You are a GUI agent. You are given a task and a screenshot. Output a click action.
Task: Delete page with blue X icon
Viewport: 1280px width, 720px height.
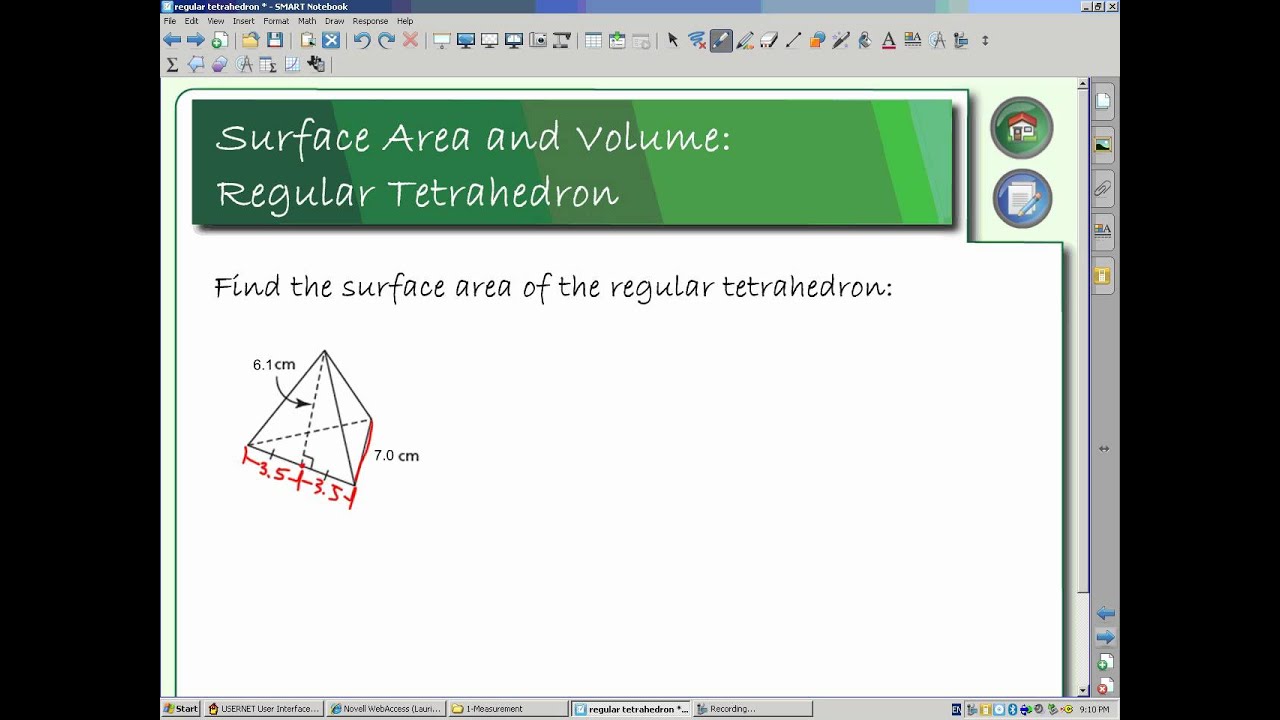(x=331, y=40)
